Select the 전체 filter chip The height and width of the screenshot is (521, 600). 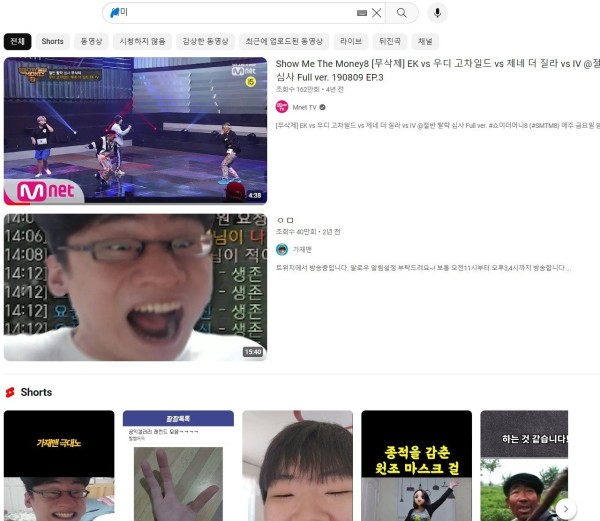pyautogui.click(x=18, y=41)
